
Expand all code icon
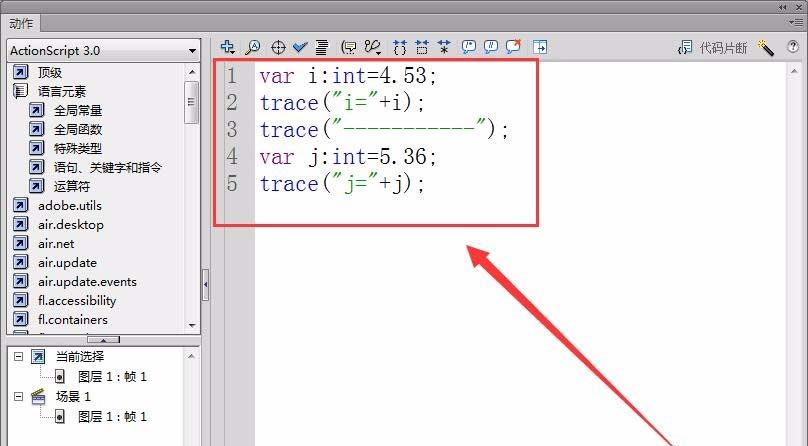pyautogui.click(x=444, y=47)
